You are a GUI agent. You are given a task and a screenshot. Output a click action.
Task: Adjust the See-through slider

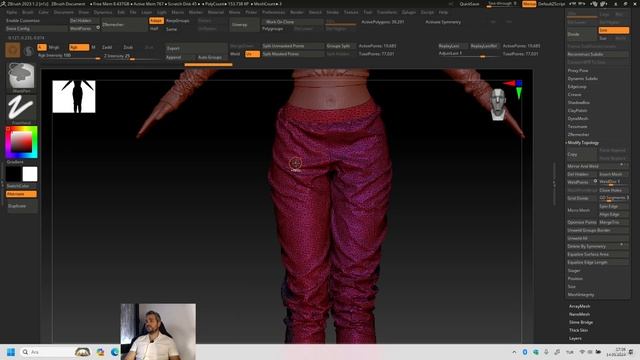(x=503, y=4)
